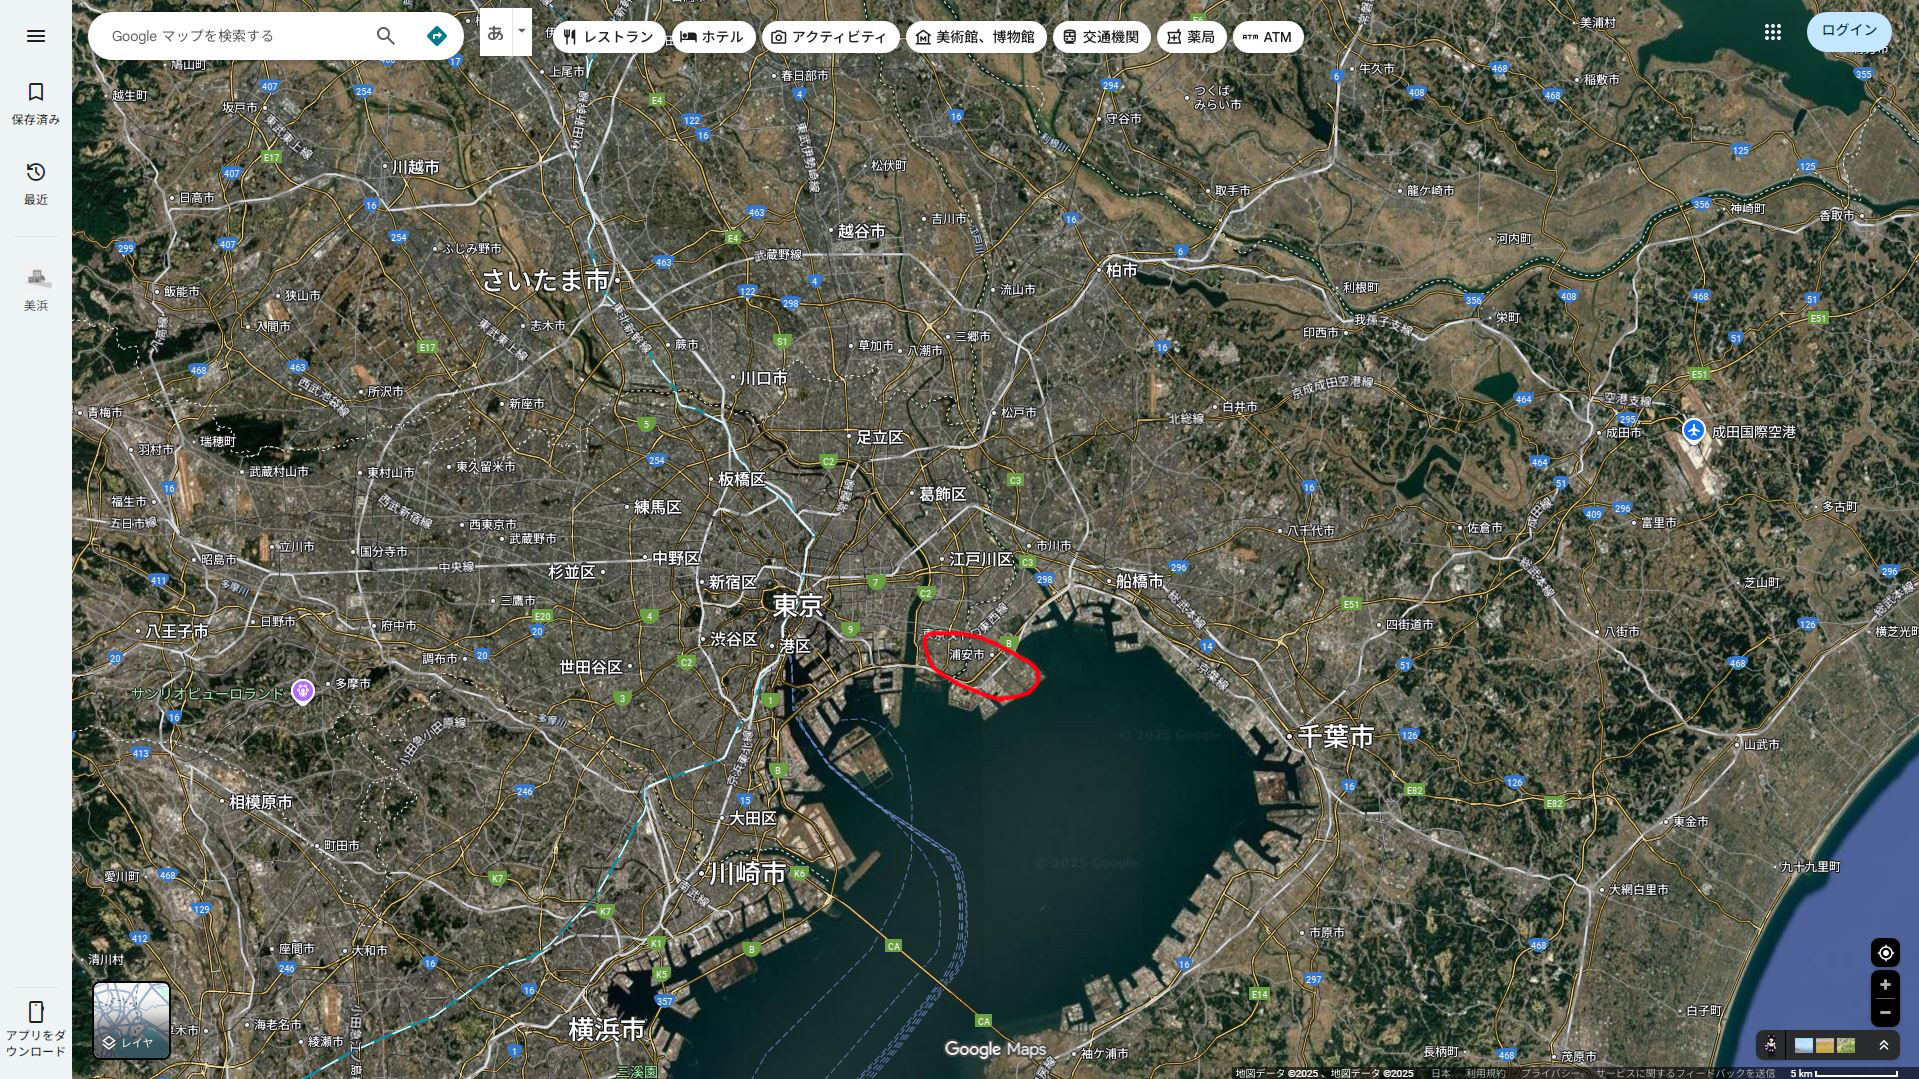Open the 最近 recent history panel
Viewport: 1919px width, 1079px height.
[36, 183]
